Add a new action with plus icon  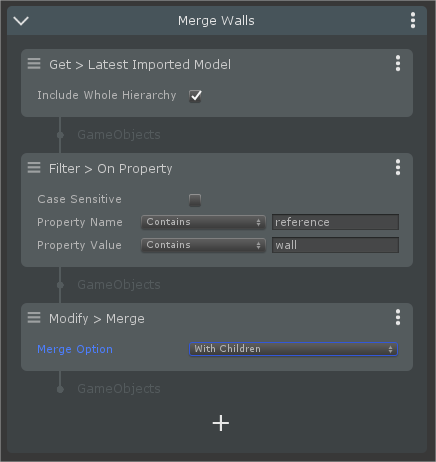click(x=221, y=423)
